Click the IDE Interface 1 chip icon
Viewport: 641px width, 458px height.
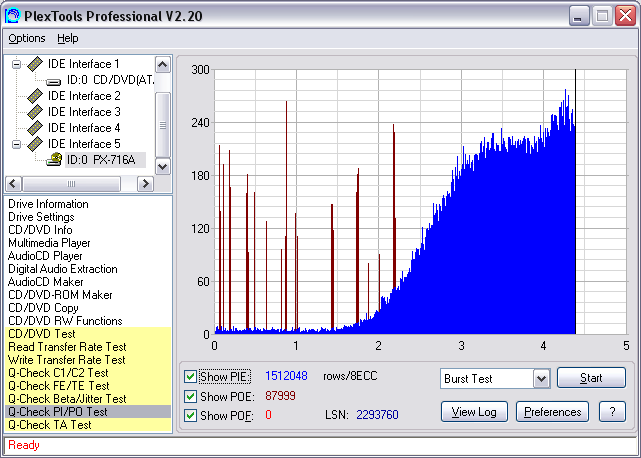(35, 64)
